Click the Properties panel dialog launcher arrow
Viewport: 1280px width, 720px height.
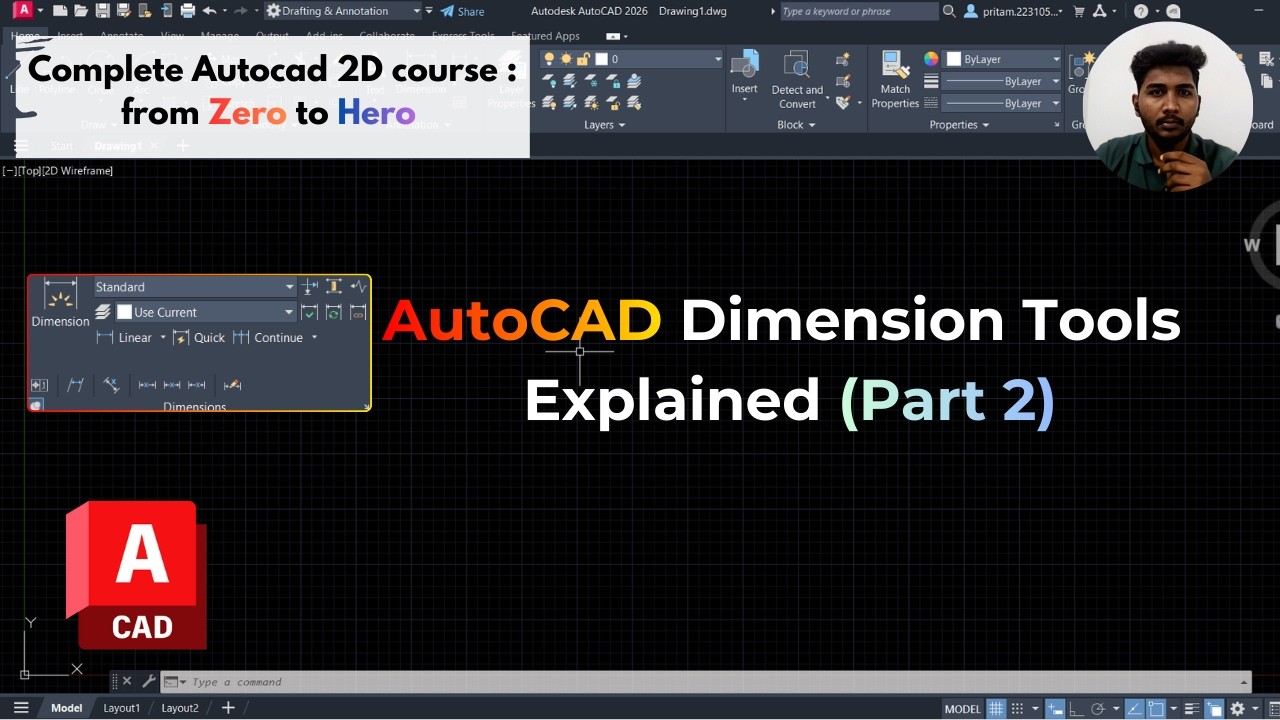pos(1057,125)
